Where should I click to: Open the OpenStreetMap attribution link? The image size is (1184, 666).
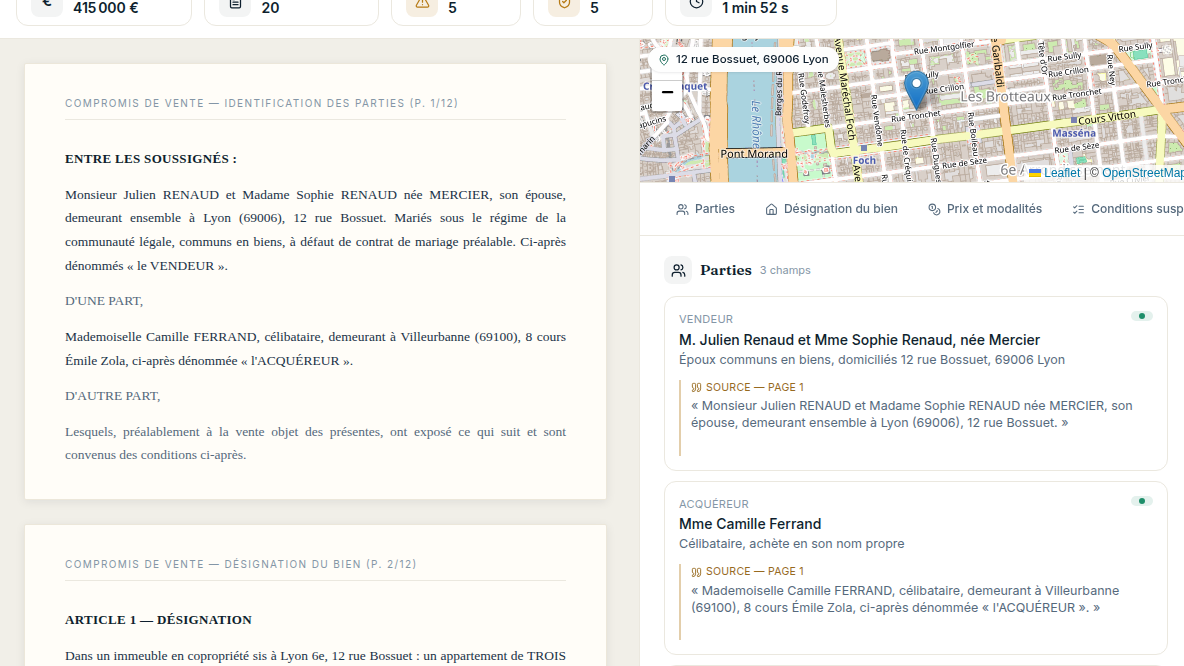[1142, 173]
